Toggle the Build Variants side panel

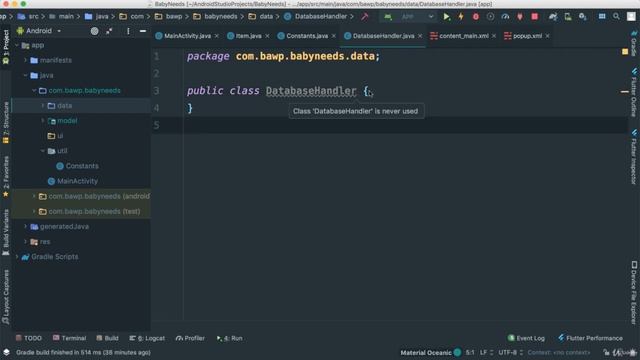[x=6, y=232]
